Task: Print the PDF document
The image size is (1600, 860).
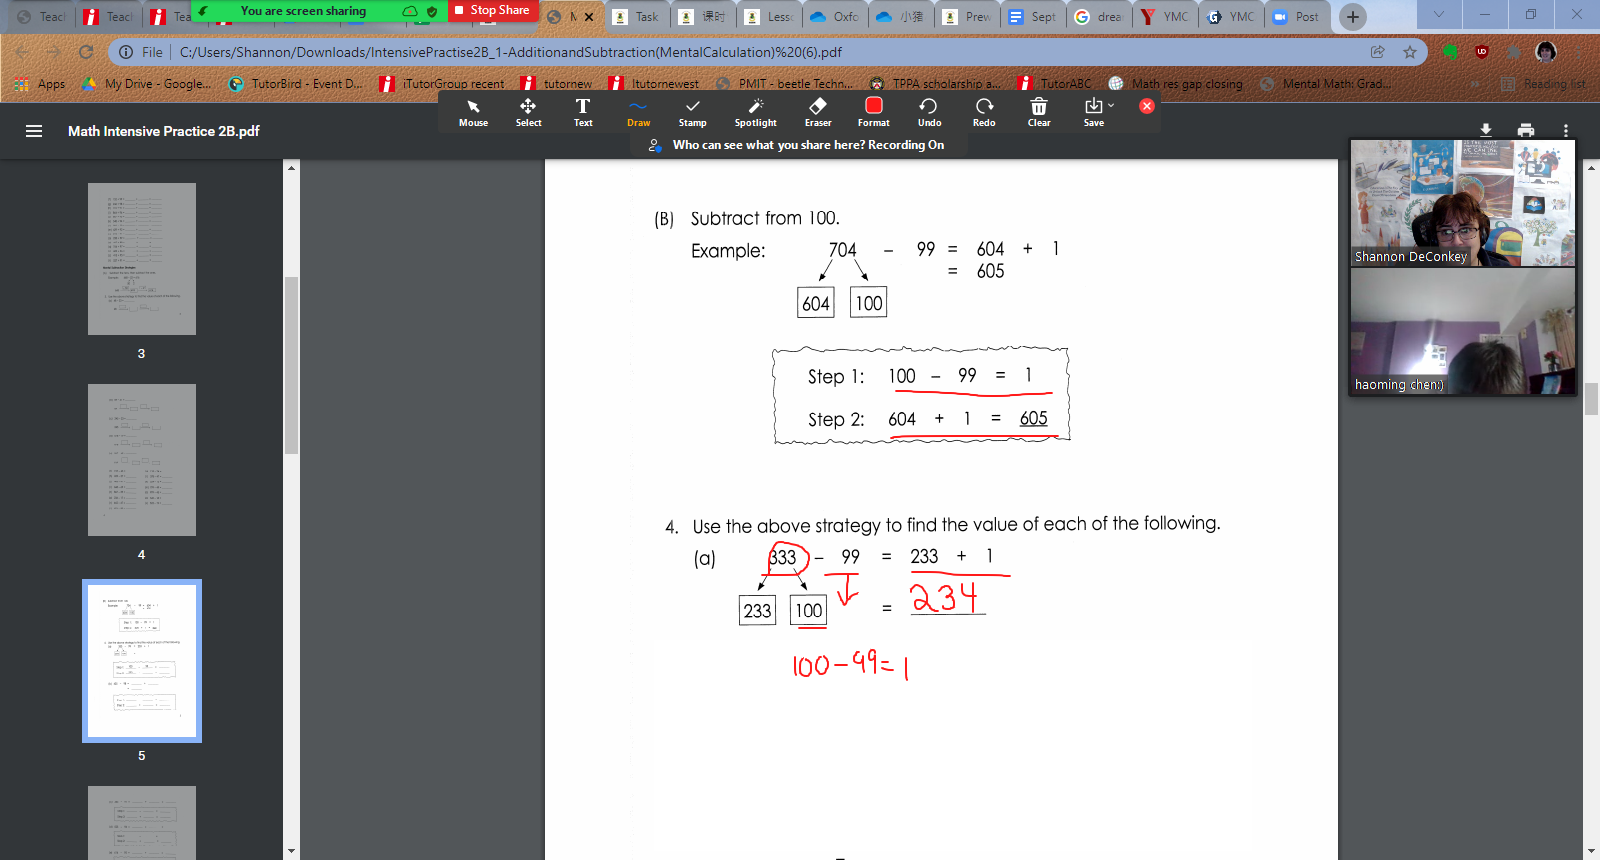Action: pos(1525,130)
